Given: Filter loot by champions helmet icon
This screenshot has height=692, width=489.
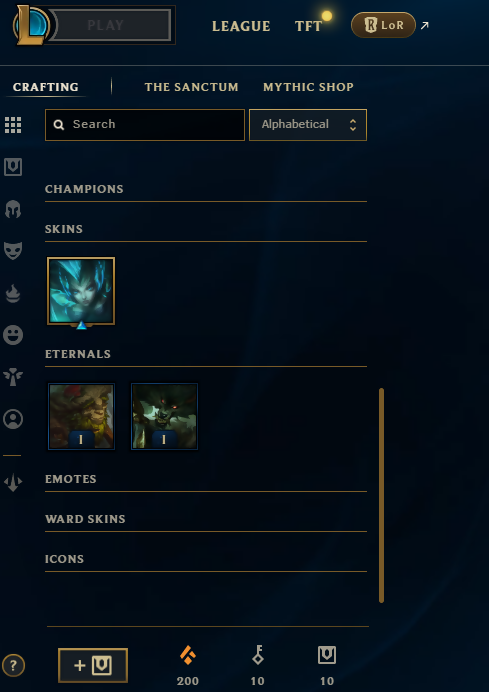Looking at the screenshot, I should point(13,209).
